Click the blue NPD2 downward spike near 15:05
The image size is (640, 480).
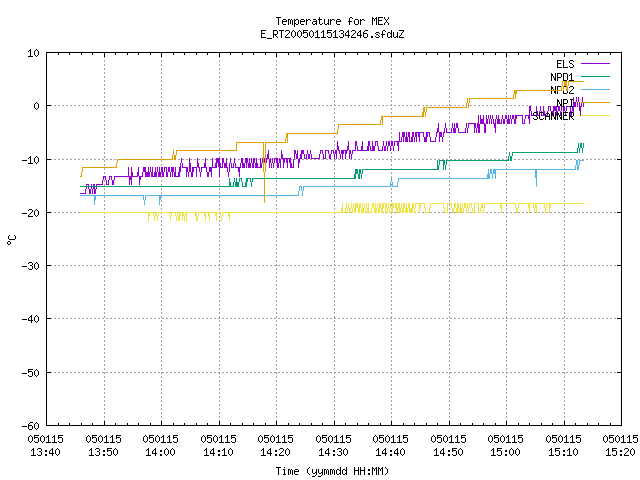[536, 178]
